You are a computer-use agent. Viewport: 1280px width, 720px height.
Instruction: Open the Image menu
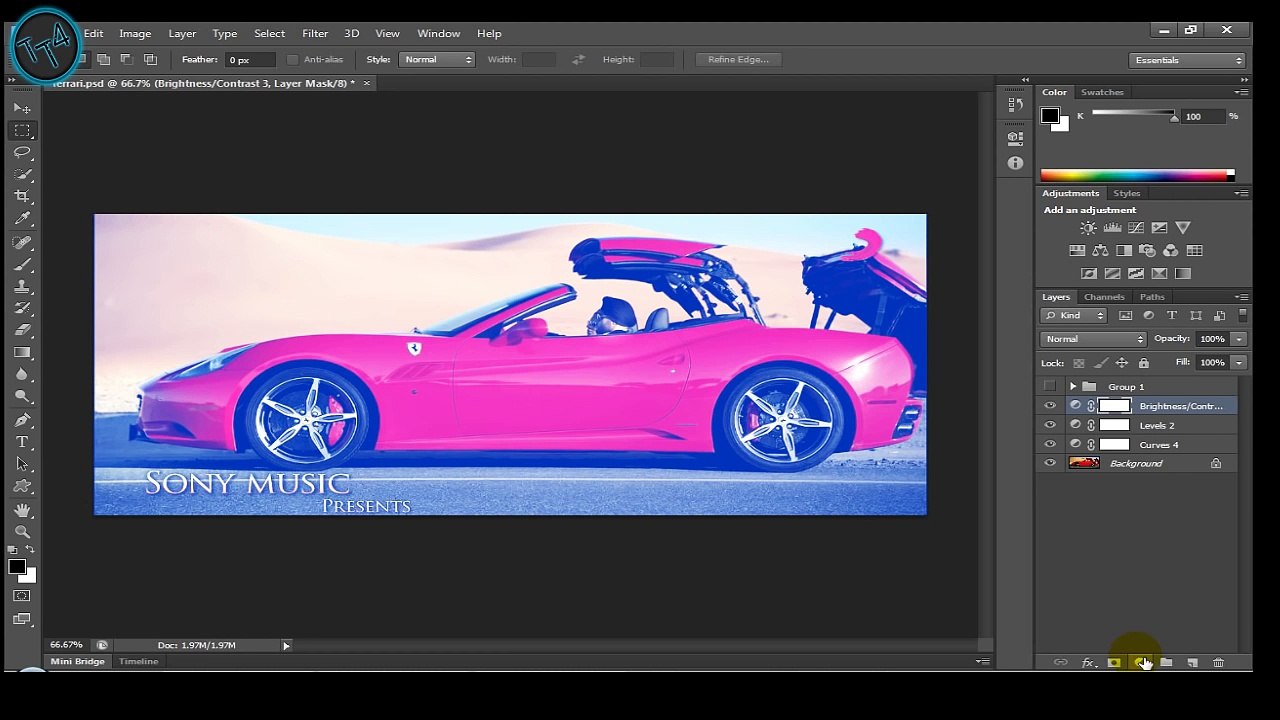coord(135,33)
